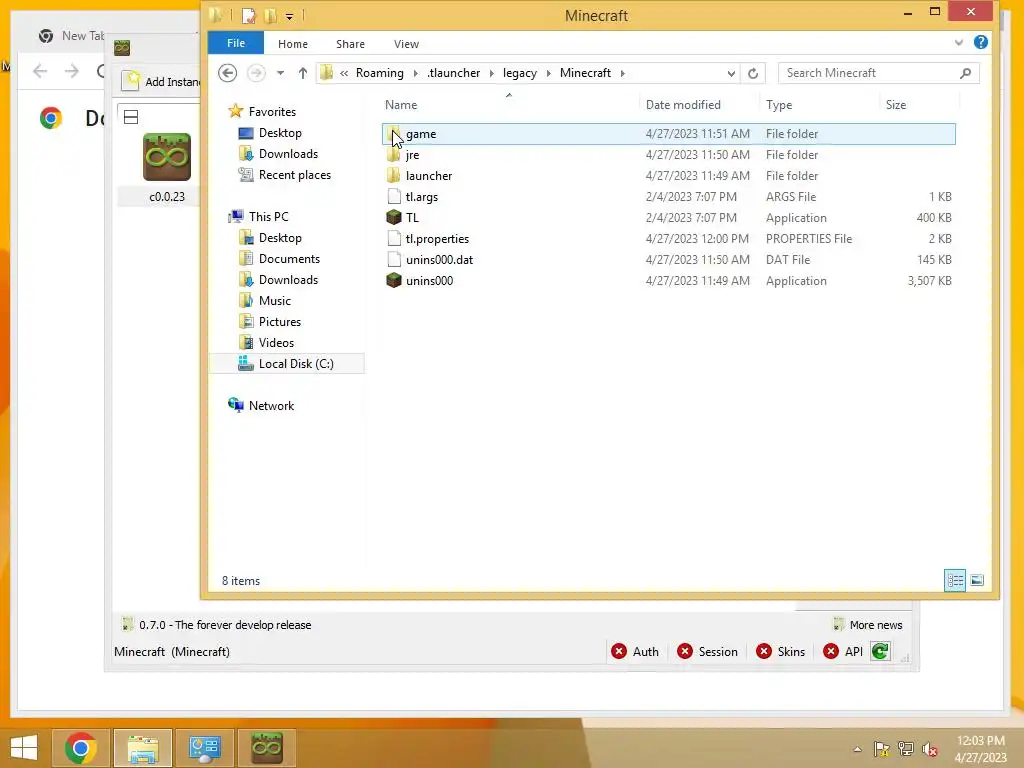This screenshot has width=1024, height=768.
Task: Show hidden tray icons arrow
Action: coord(857,749)
